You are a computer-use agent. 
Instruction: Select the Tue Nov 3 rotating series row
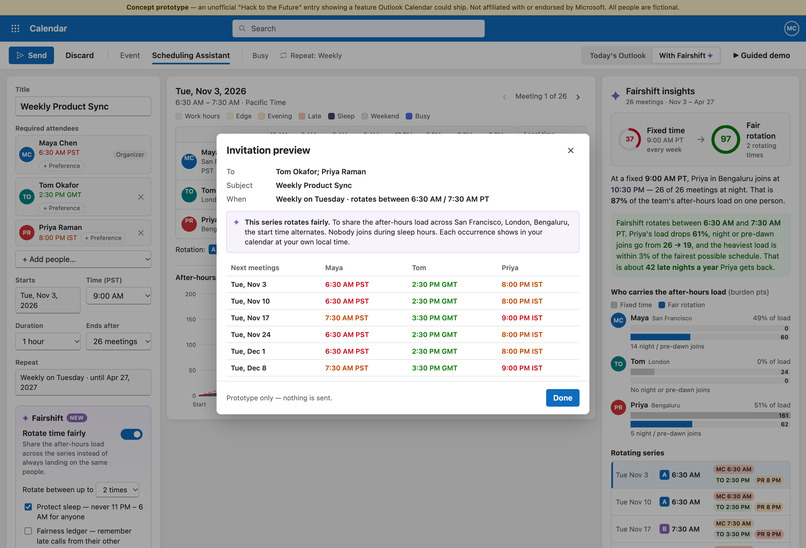point(701,474)
